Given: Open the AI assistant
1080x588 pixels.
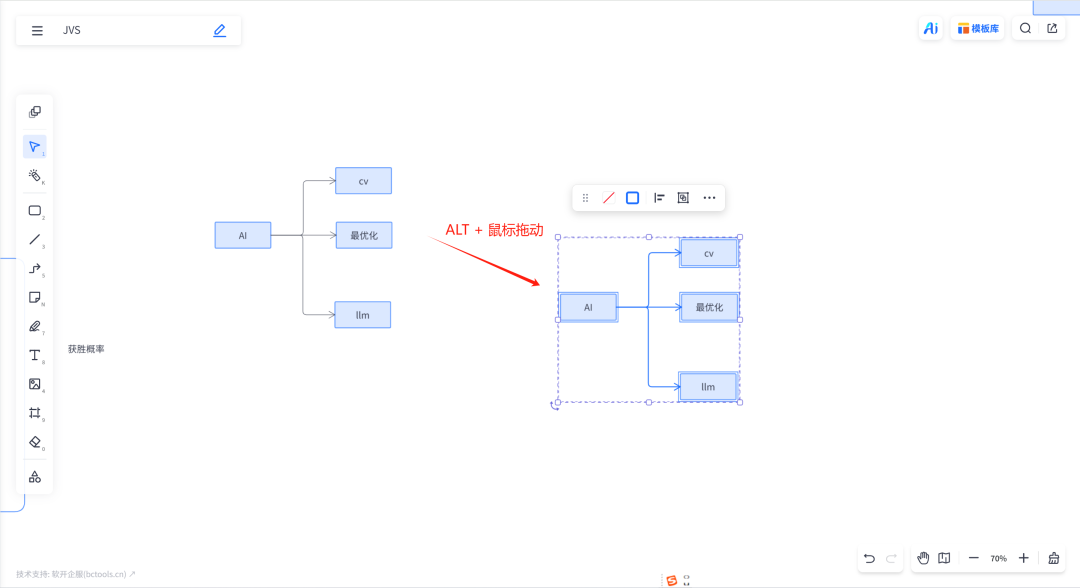Looking at the screenshot, I should click(x=931, y=28).
